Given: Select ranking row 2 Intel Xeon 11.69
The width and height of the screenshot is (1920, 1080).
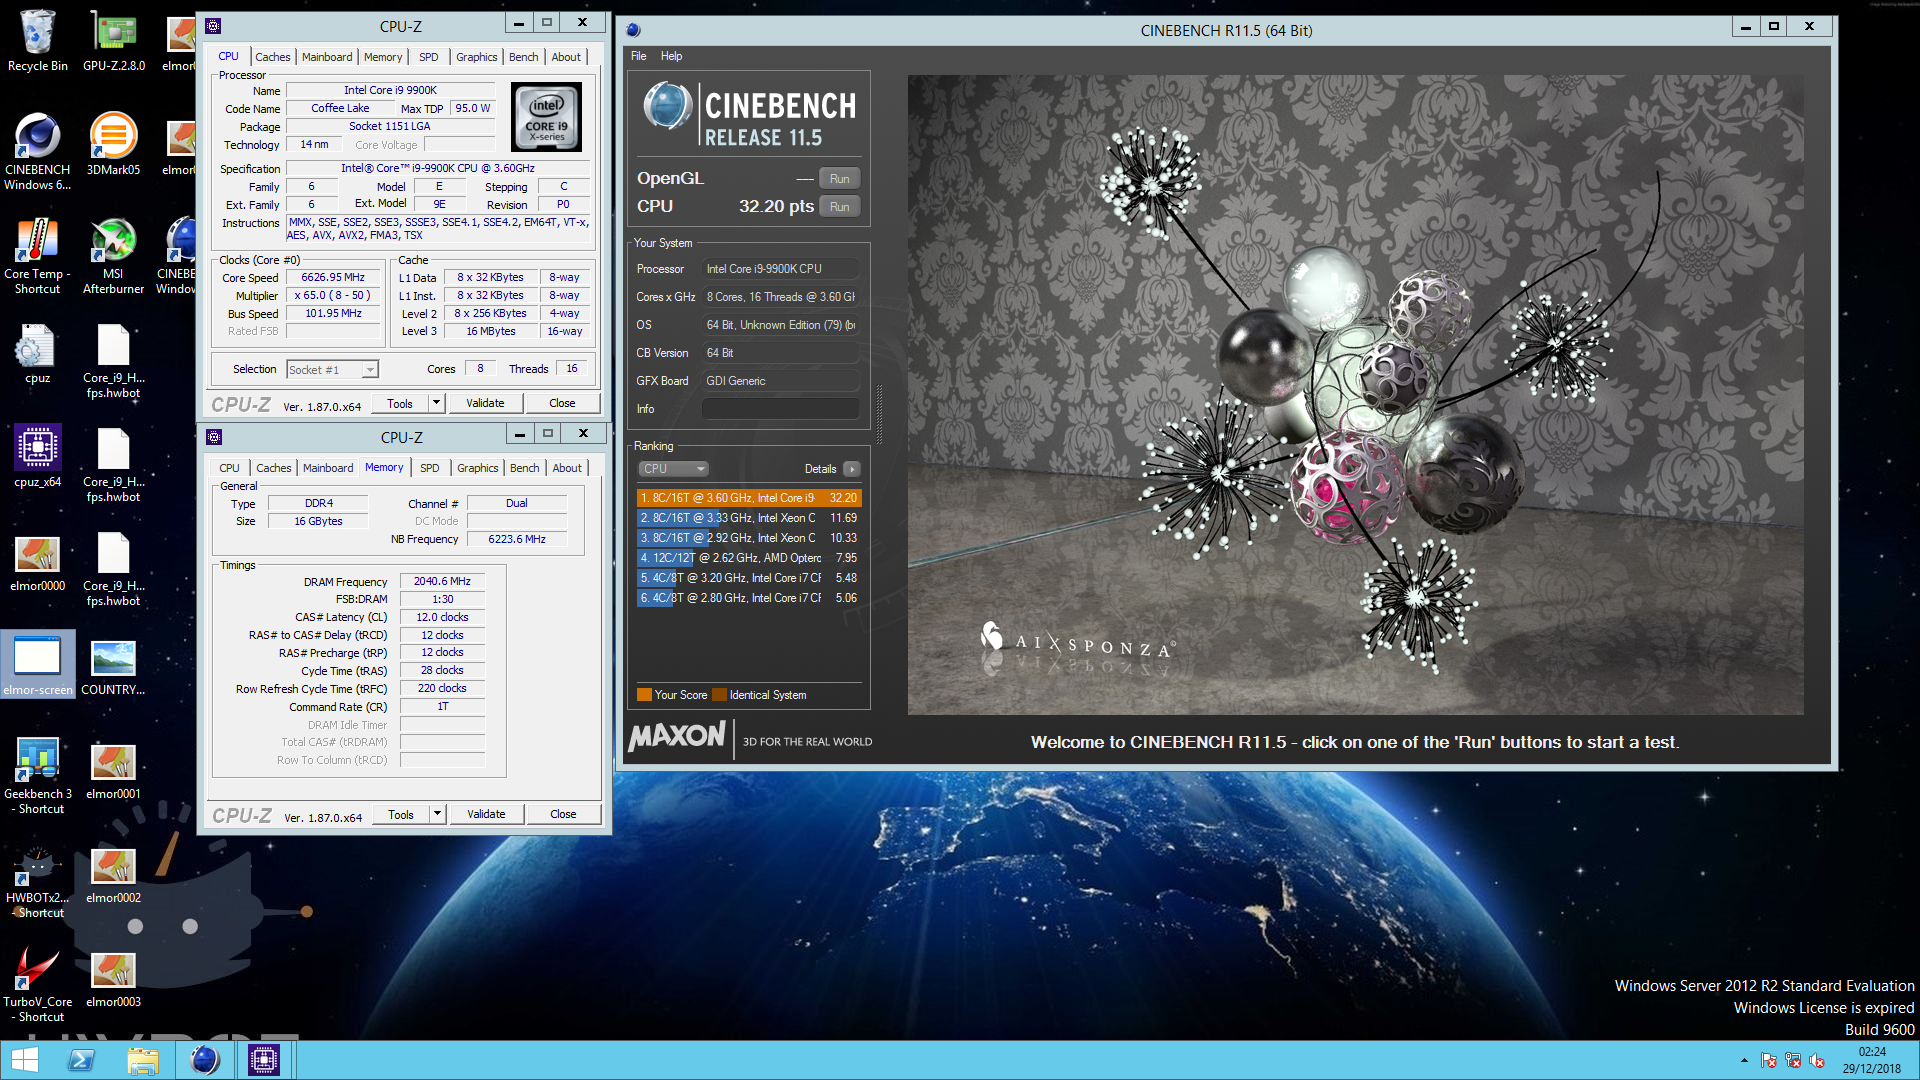Looking at the screenshot, I should (749, 518).
